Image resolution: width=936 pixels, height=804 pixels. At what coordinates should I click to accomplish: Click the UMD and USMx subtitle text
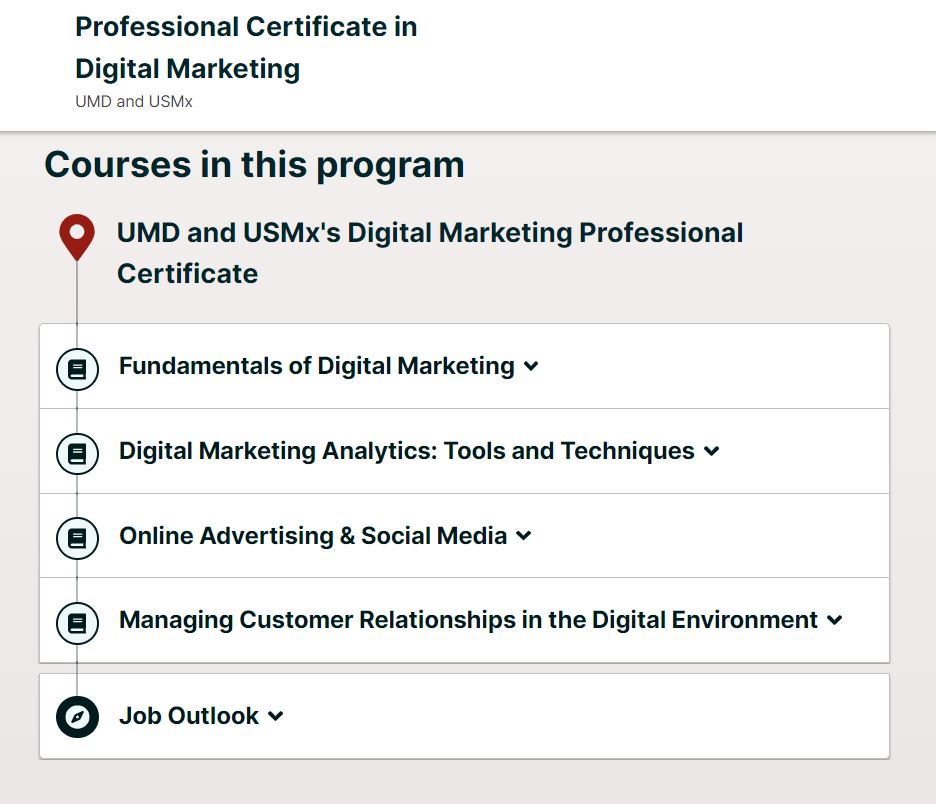[134, 102]
